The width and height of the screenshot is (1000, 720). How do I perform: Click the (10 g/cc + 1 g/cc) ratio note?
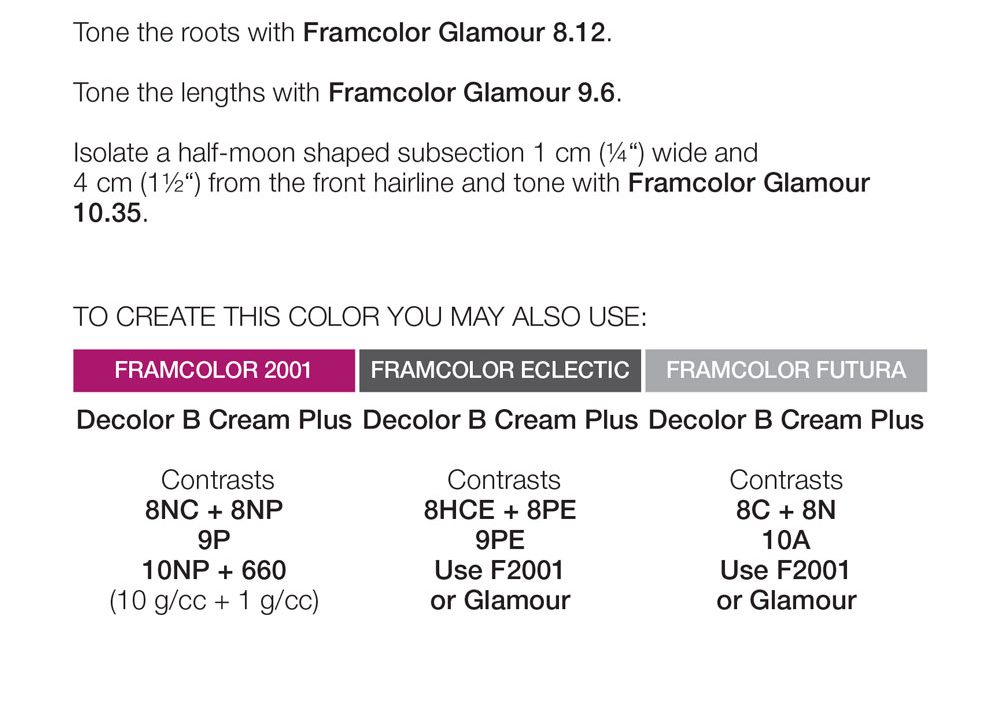214,601
